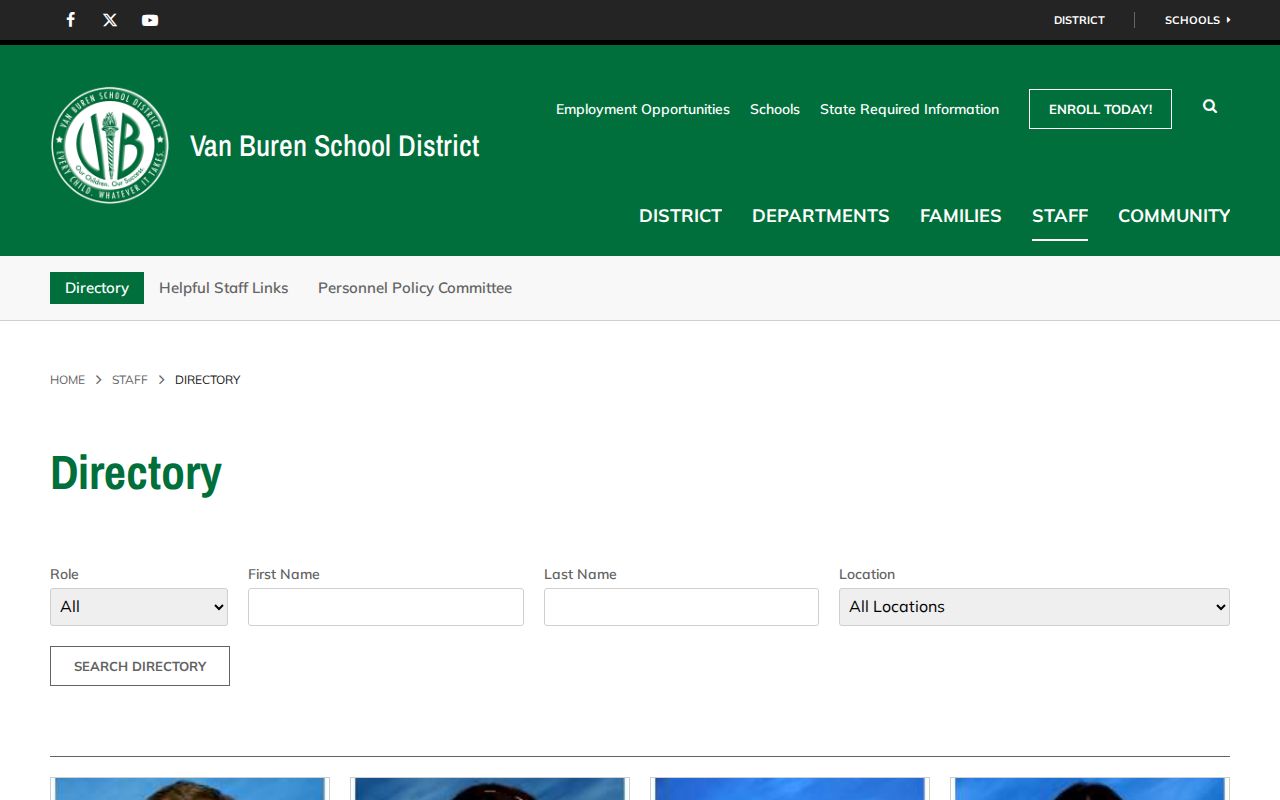Screen dimensions: 1280x800
Task: Go to Helpful Staff Links
Action: click(223, 288)
